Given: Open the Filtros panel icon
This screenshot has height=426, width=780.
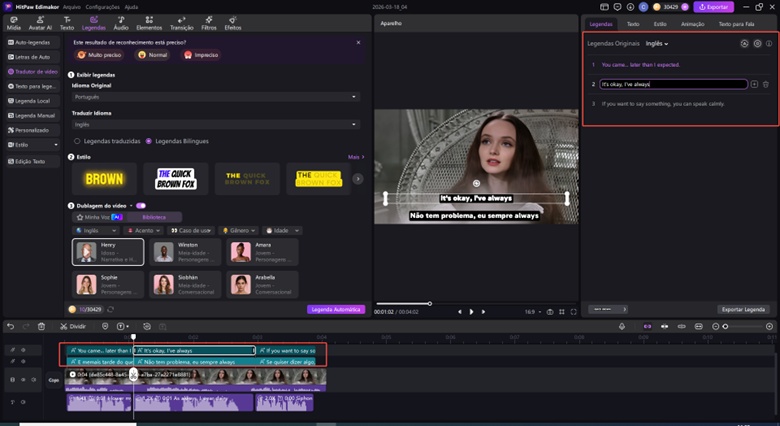Looking at the screenshot, I should coord(208,24).
